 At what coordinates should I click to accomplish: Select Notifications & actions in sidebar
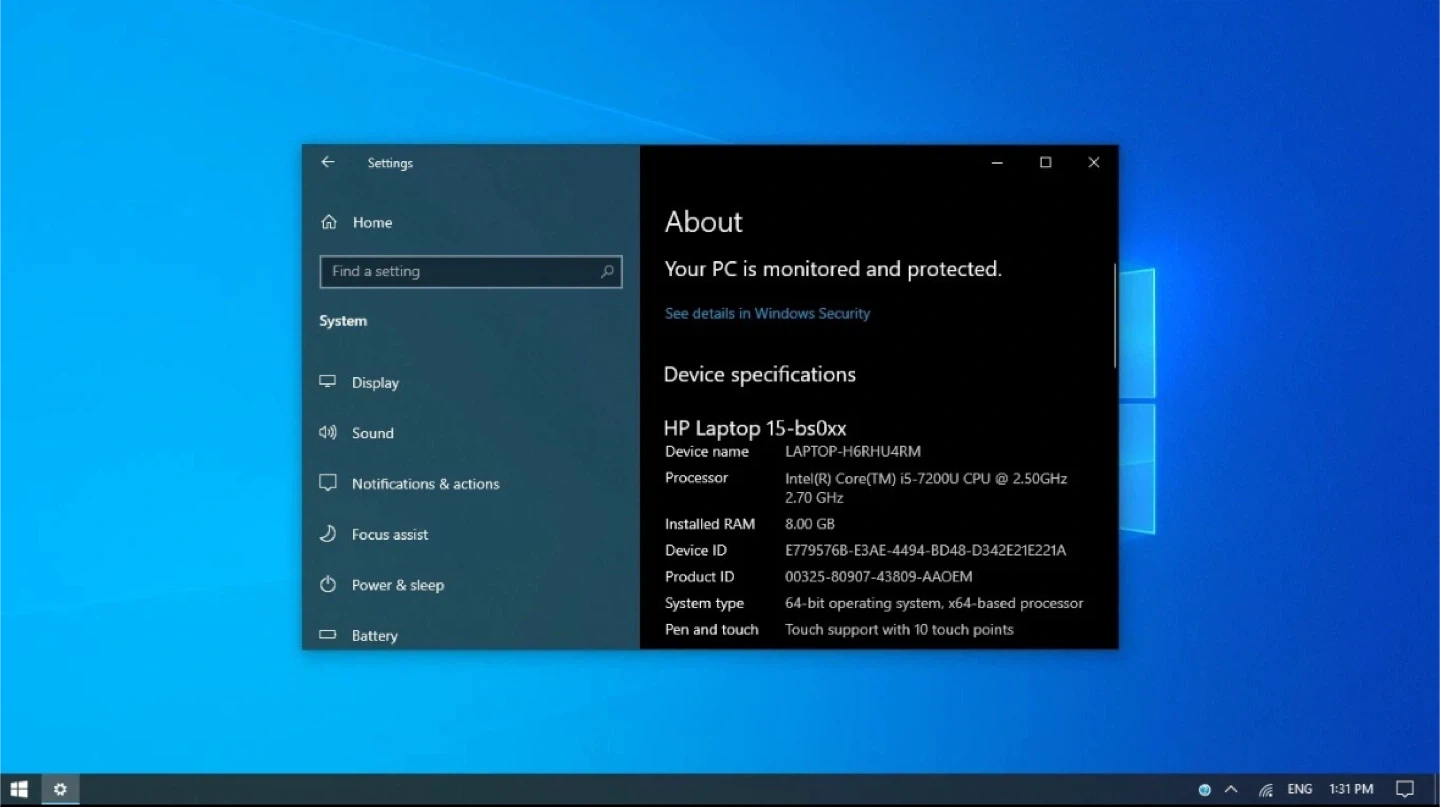(425, 483)
